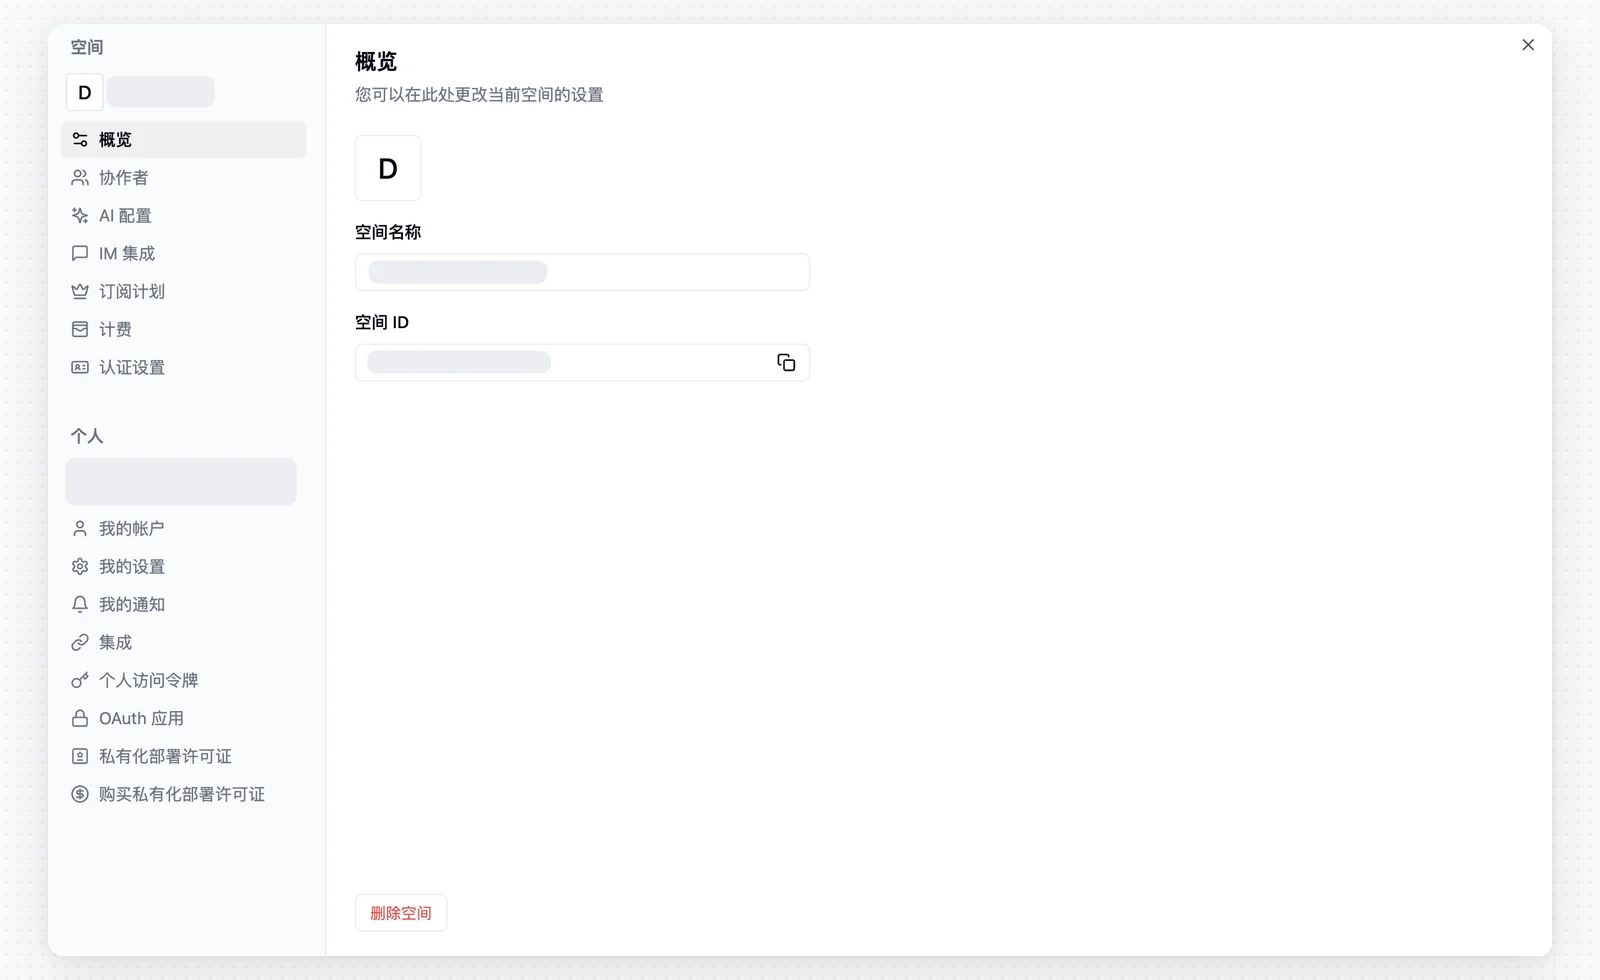Viewport: 1600px width, 980px height.
Task: Click the 订阅计划 crown icon
Action: pyautogui.click(x=80, y=292)
